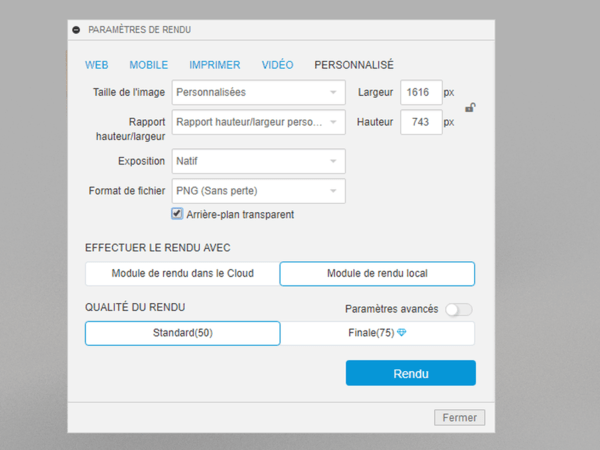
Task: Switch to the MOBILE tab
Action: click(x=149, y=65)
